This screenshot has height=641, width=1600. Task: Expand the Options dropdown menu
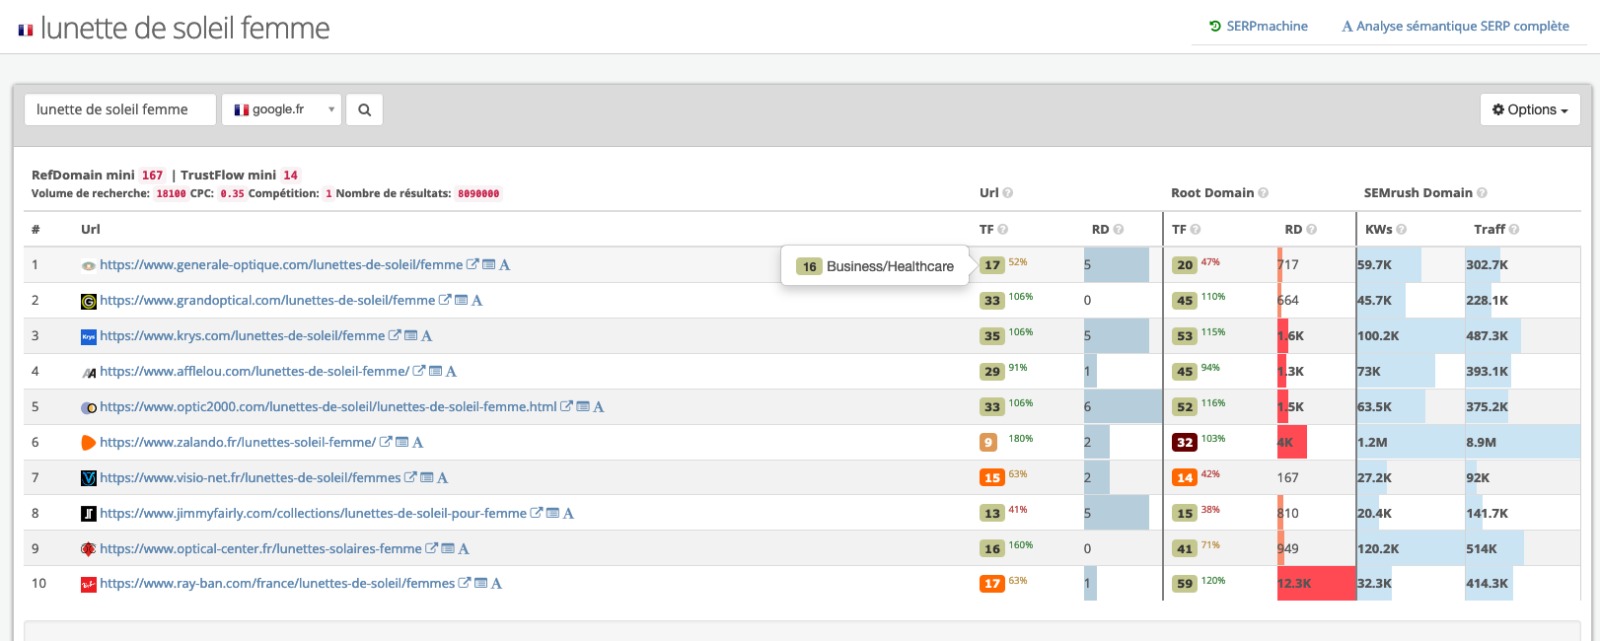click(1529, 110)
